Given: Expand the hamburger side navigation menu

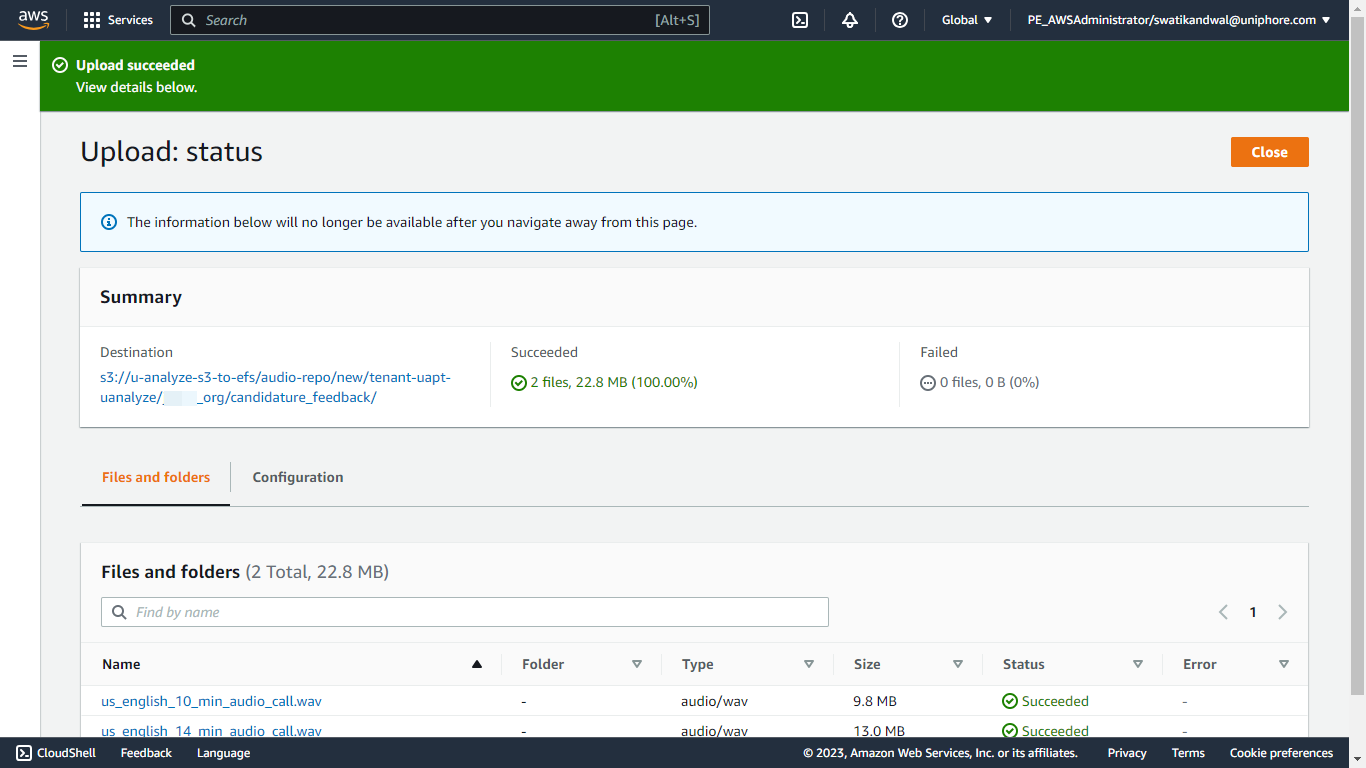Looking at the screenshot, I should tap(20, 61).
